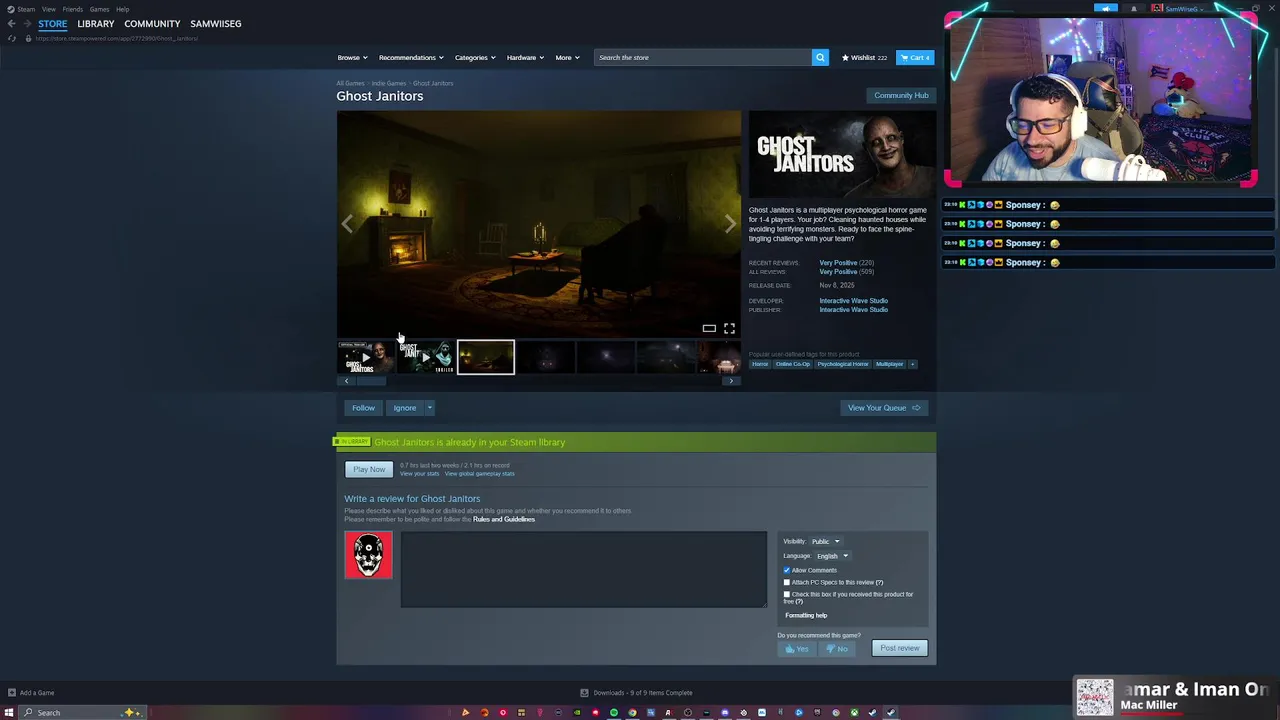1280x720 pixels.
Task: Enable Attach PC Specs to this review
Action: [787, 582]
